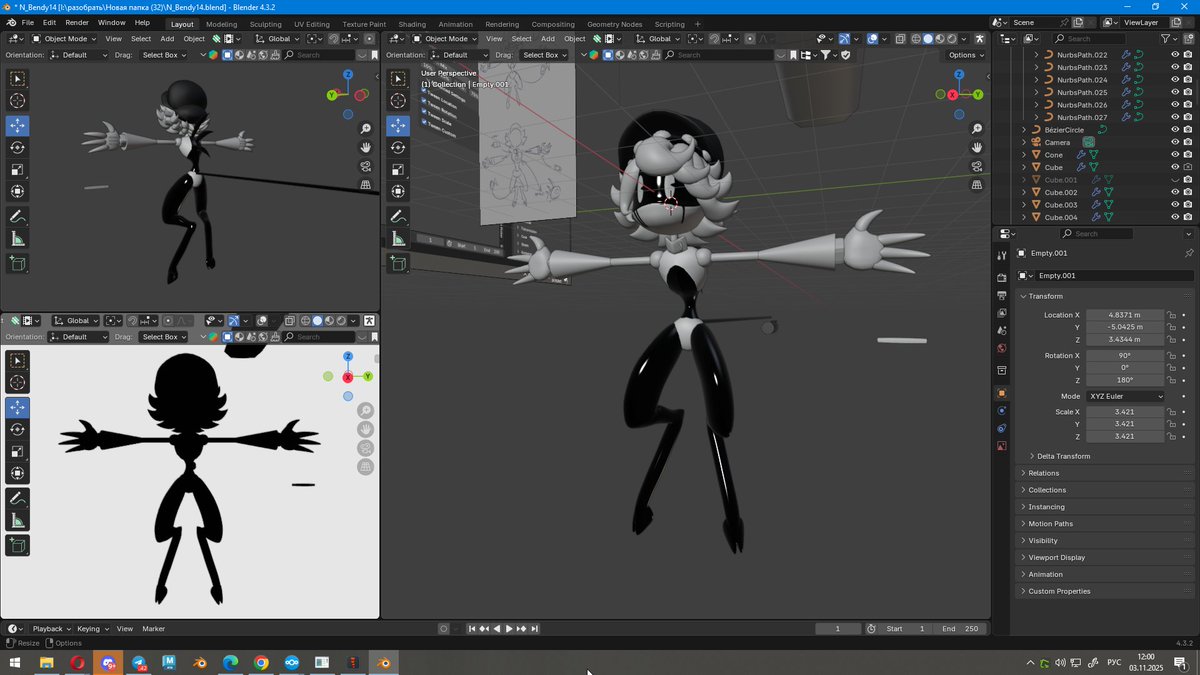This screenshot has height=675, width=1200.
Task: Show hidden Cube.001 via its eye icon
Action: (x=1175, y=180)
